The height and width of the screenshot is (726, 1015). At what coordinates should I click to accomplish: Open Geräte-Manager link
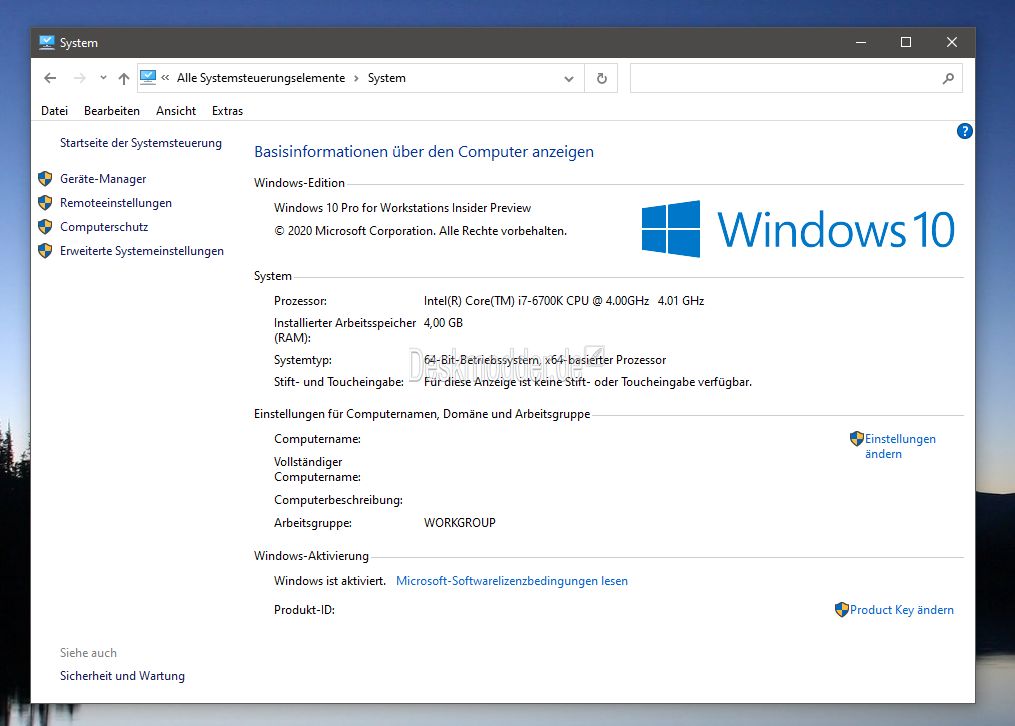103,179
